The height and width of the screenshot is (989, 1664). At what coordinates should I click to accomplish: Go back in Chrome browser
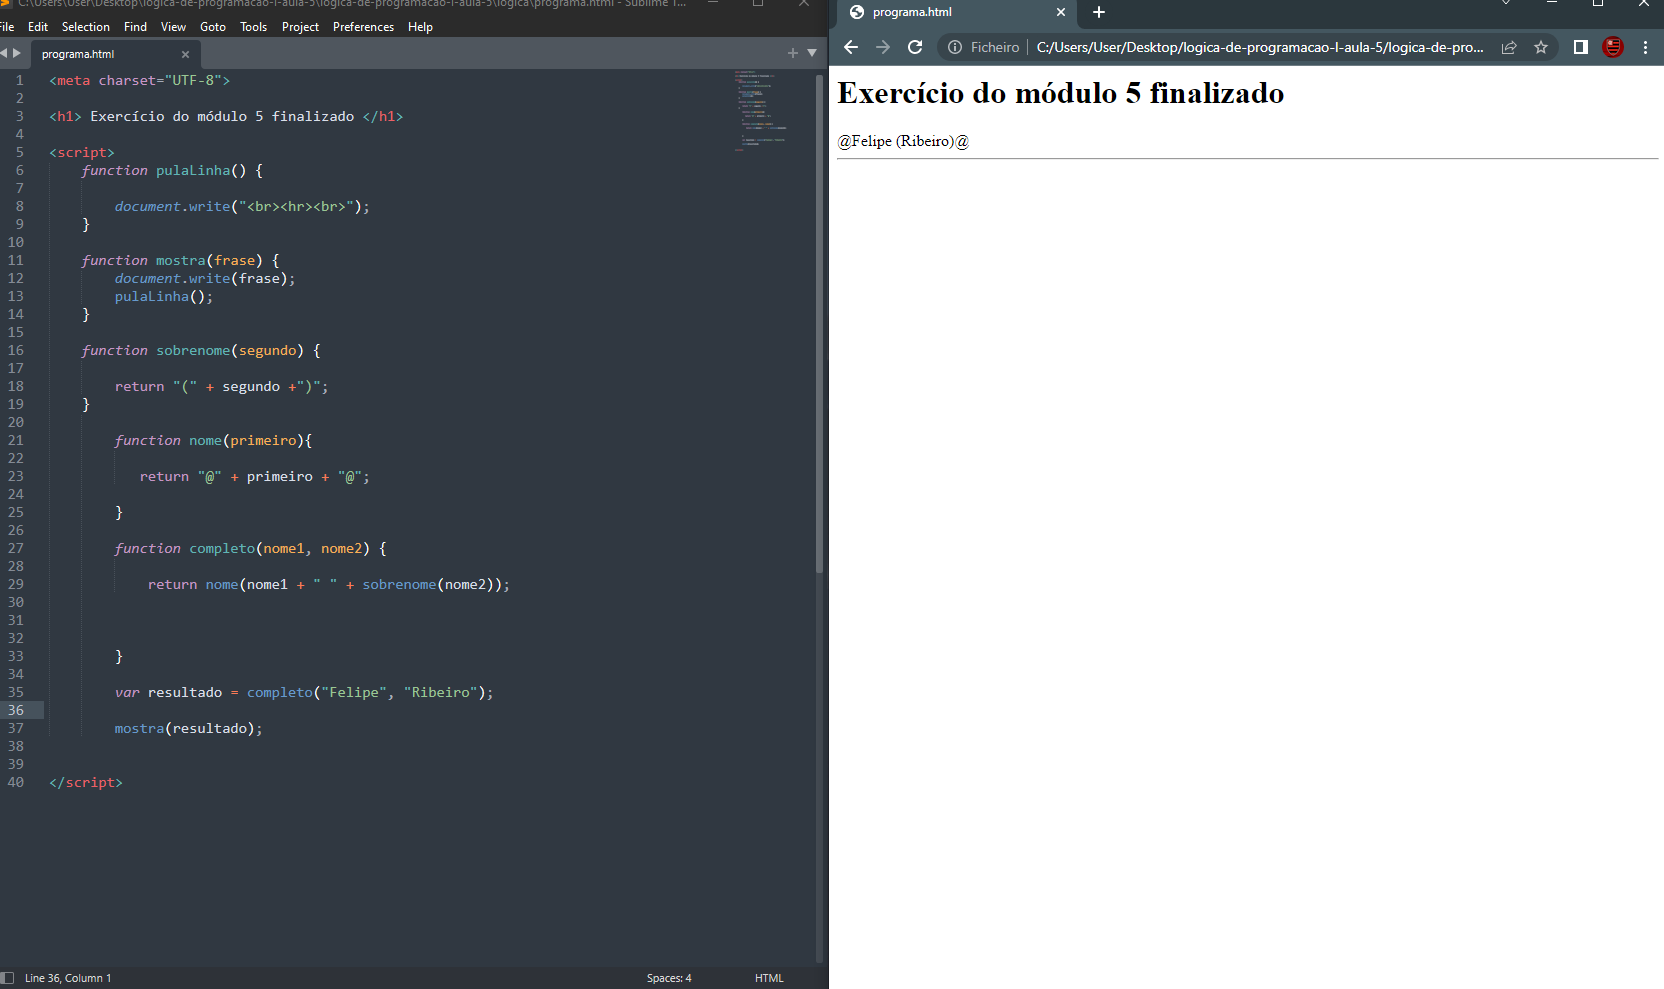[x=851, y=47]
